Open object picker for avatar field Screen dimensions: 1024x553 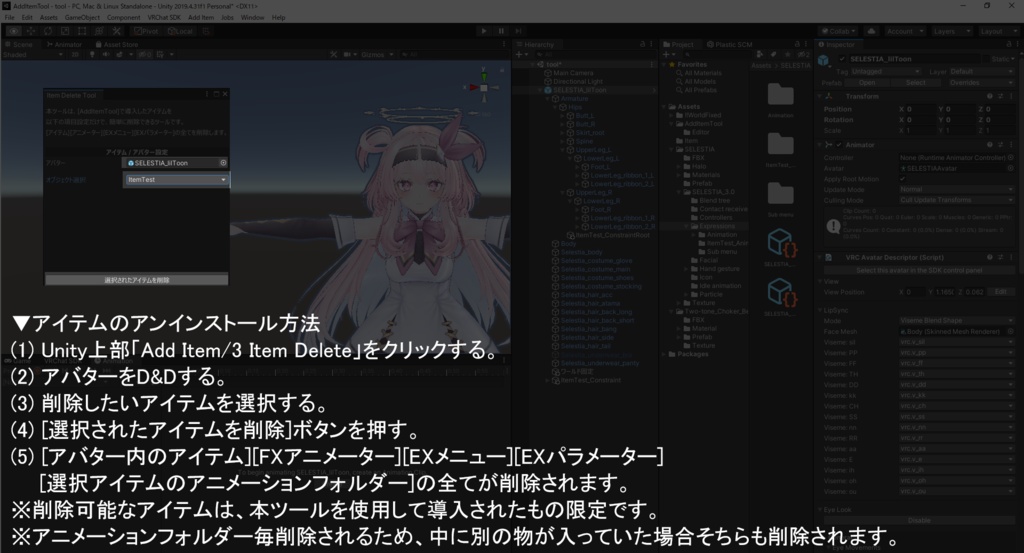click(x=223, y=163)
